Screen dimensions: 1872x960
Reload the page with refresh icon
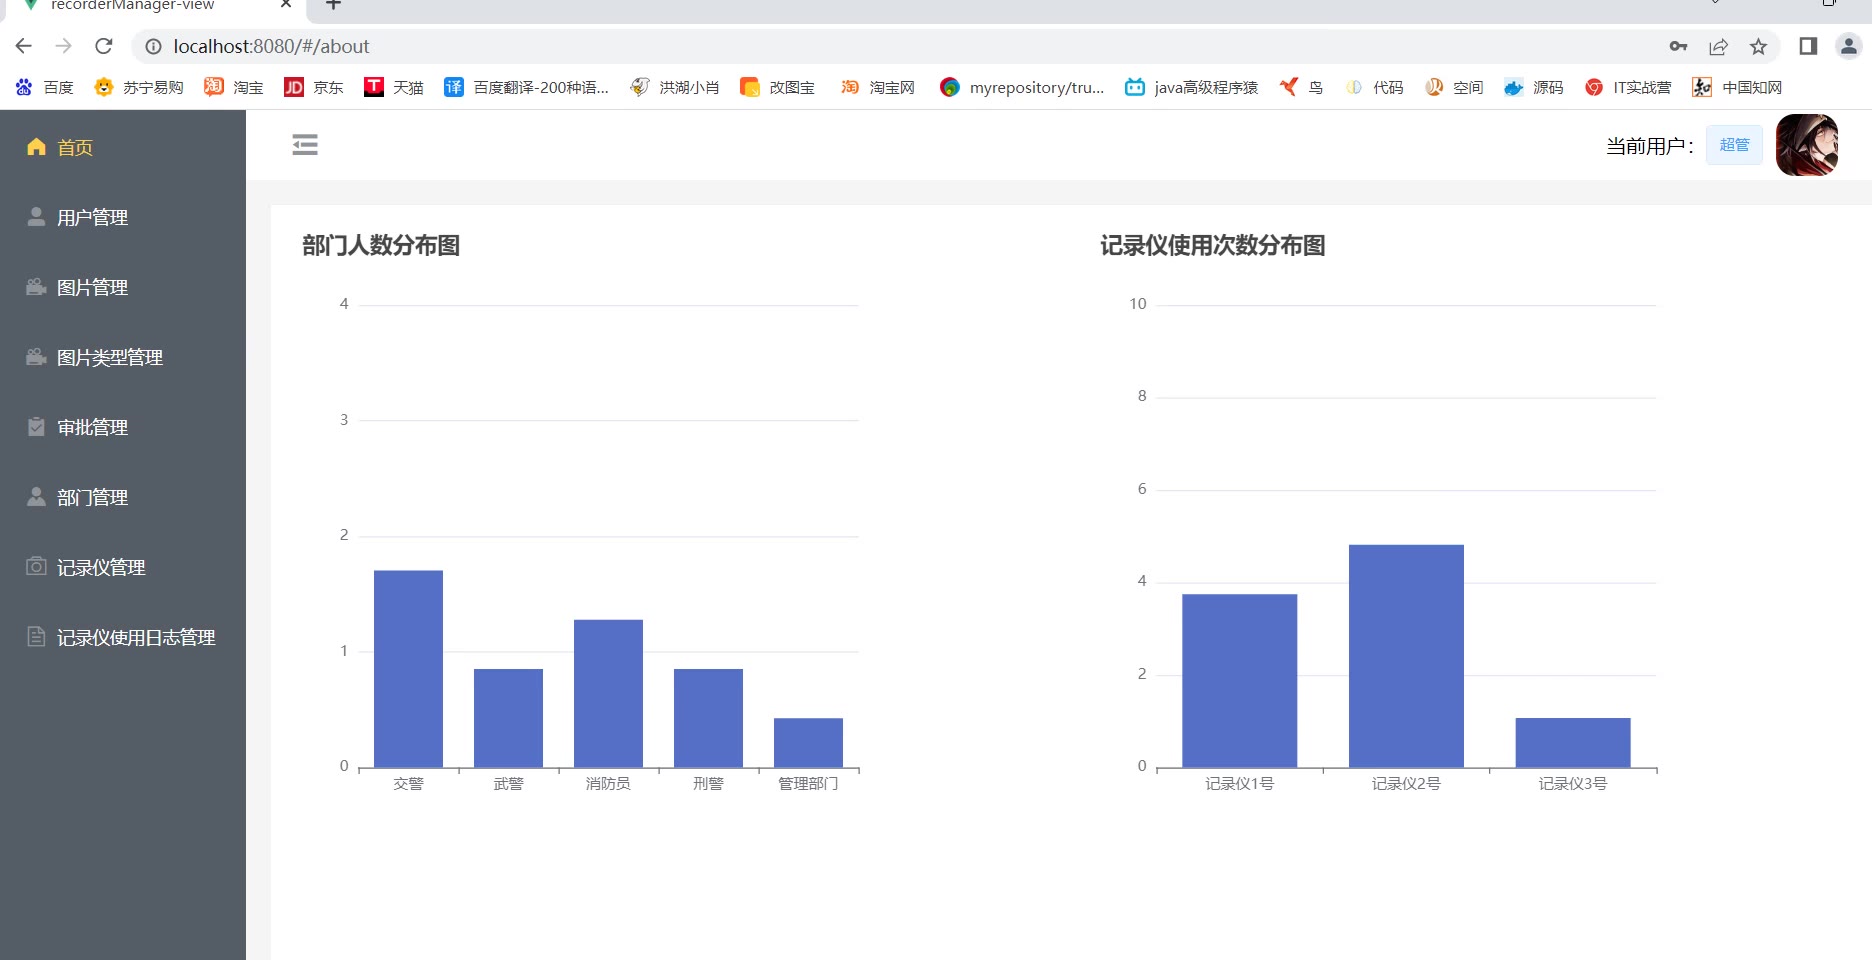point(104,46)
